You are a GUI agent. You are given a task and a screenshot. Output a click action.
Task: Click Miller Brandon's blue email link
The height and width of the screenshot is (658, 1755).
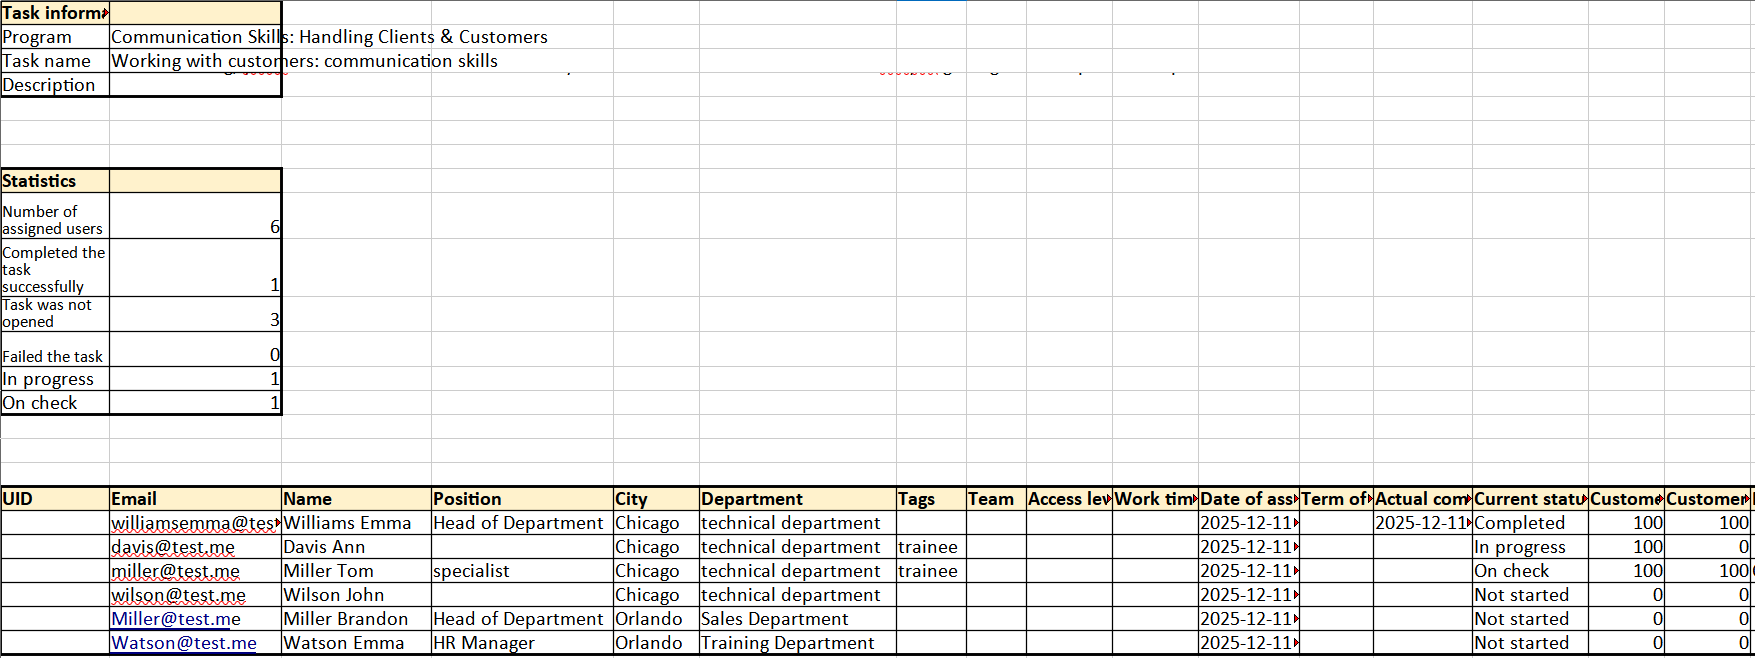point(175,619)
